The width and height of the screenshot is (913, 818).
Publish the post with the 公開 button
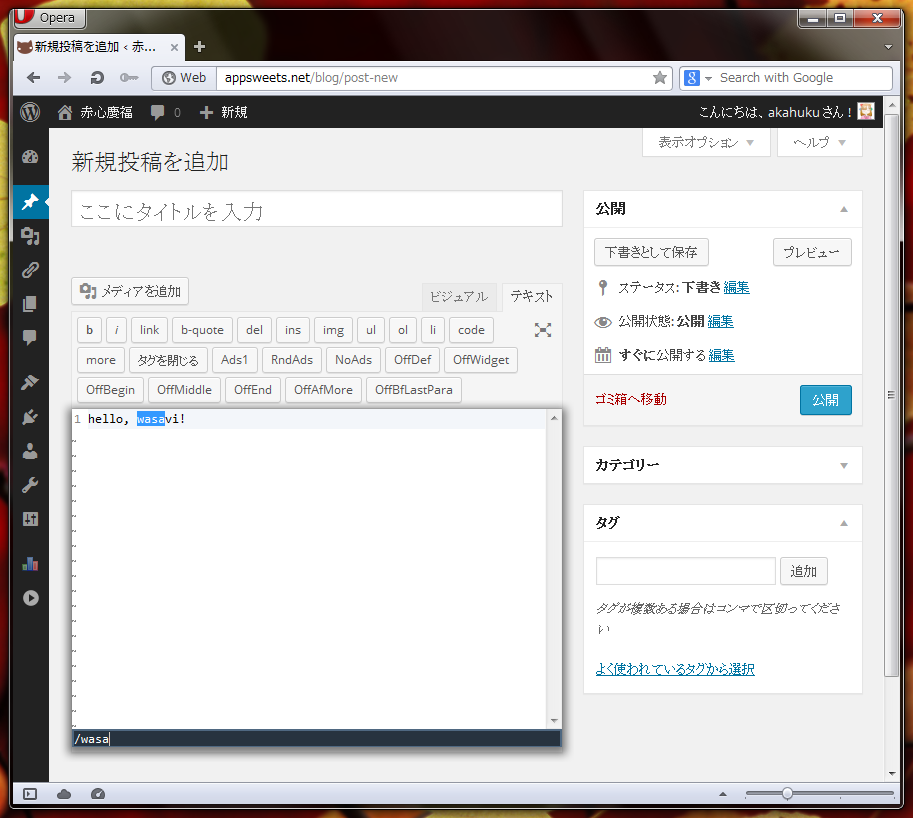coord(825,399)
